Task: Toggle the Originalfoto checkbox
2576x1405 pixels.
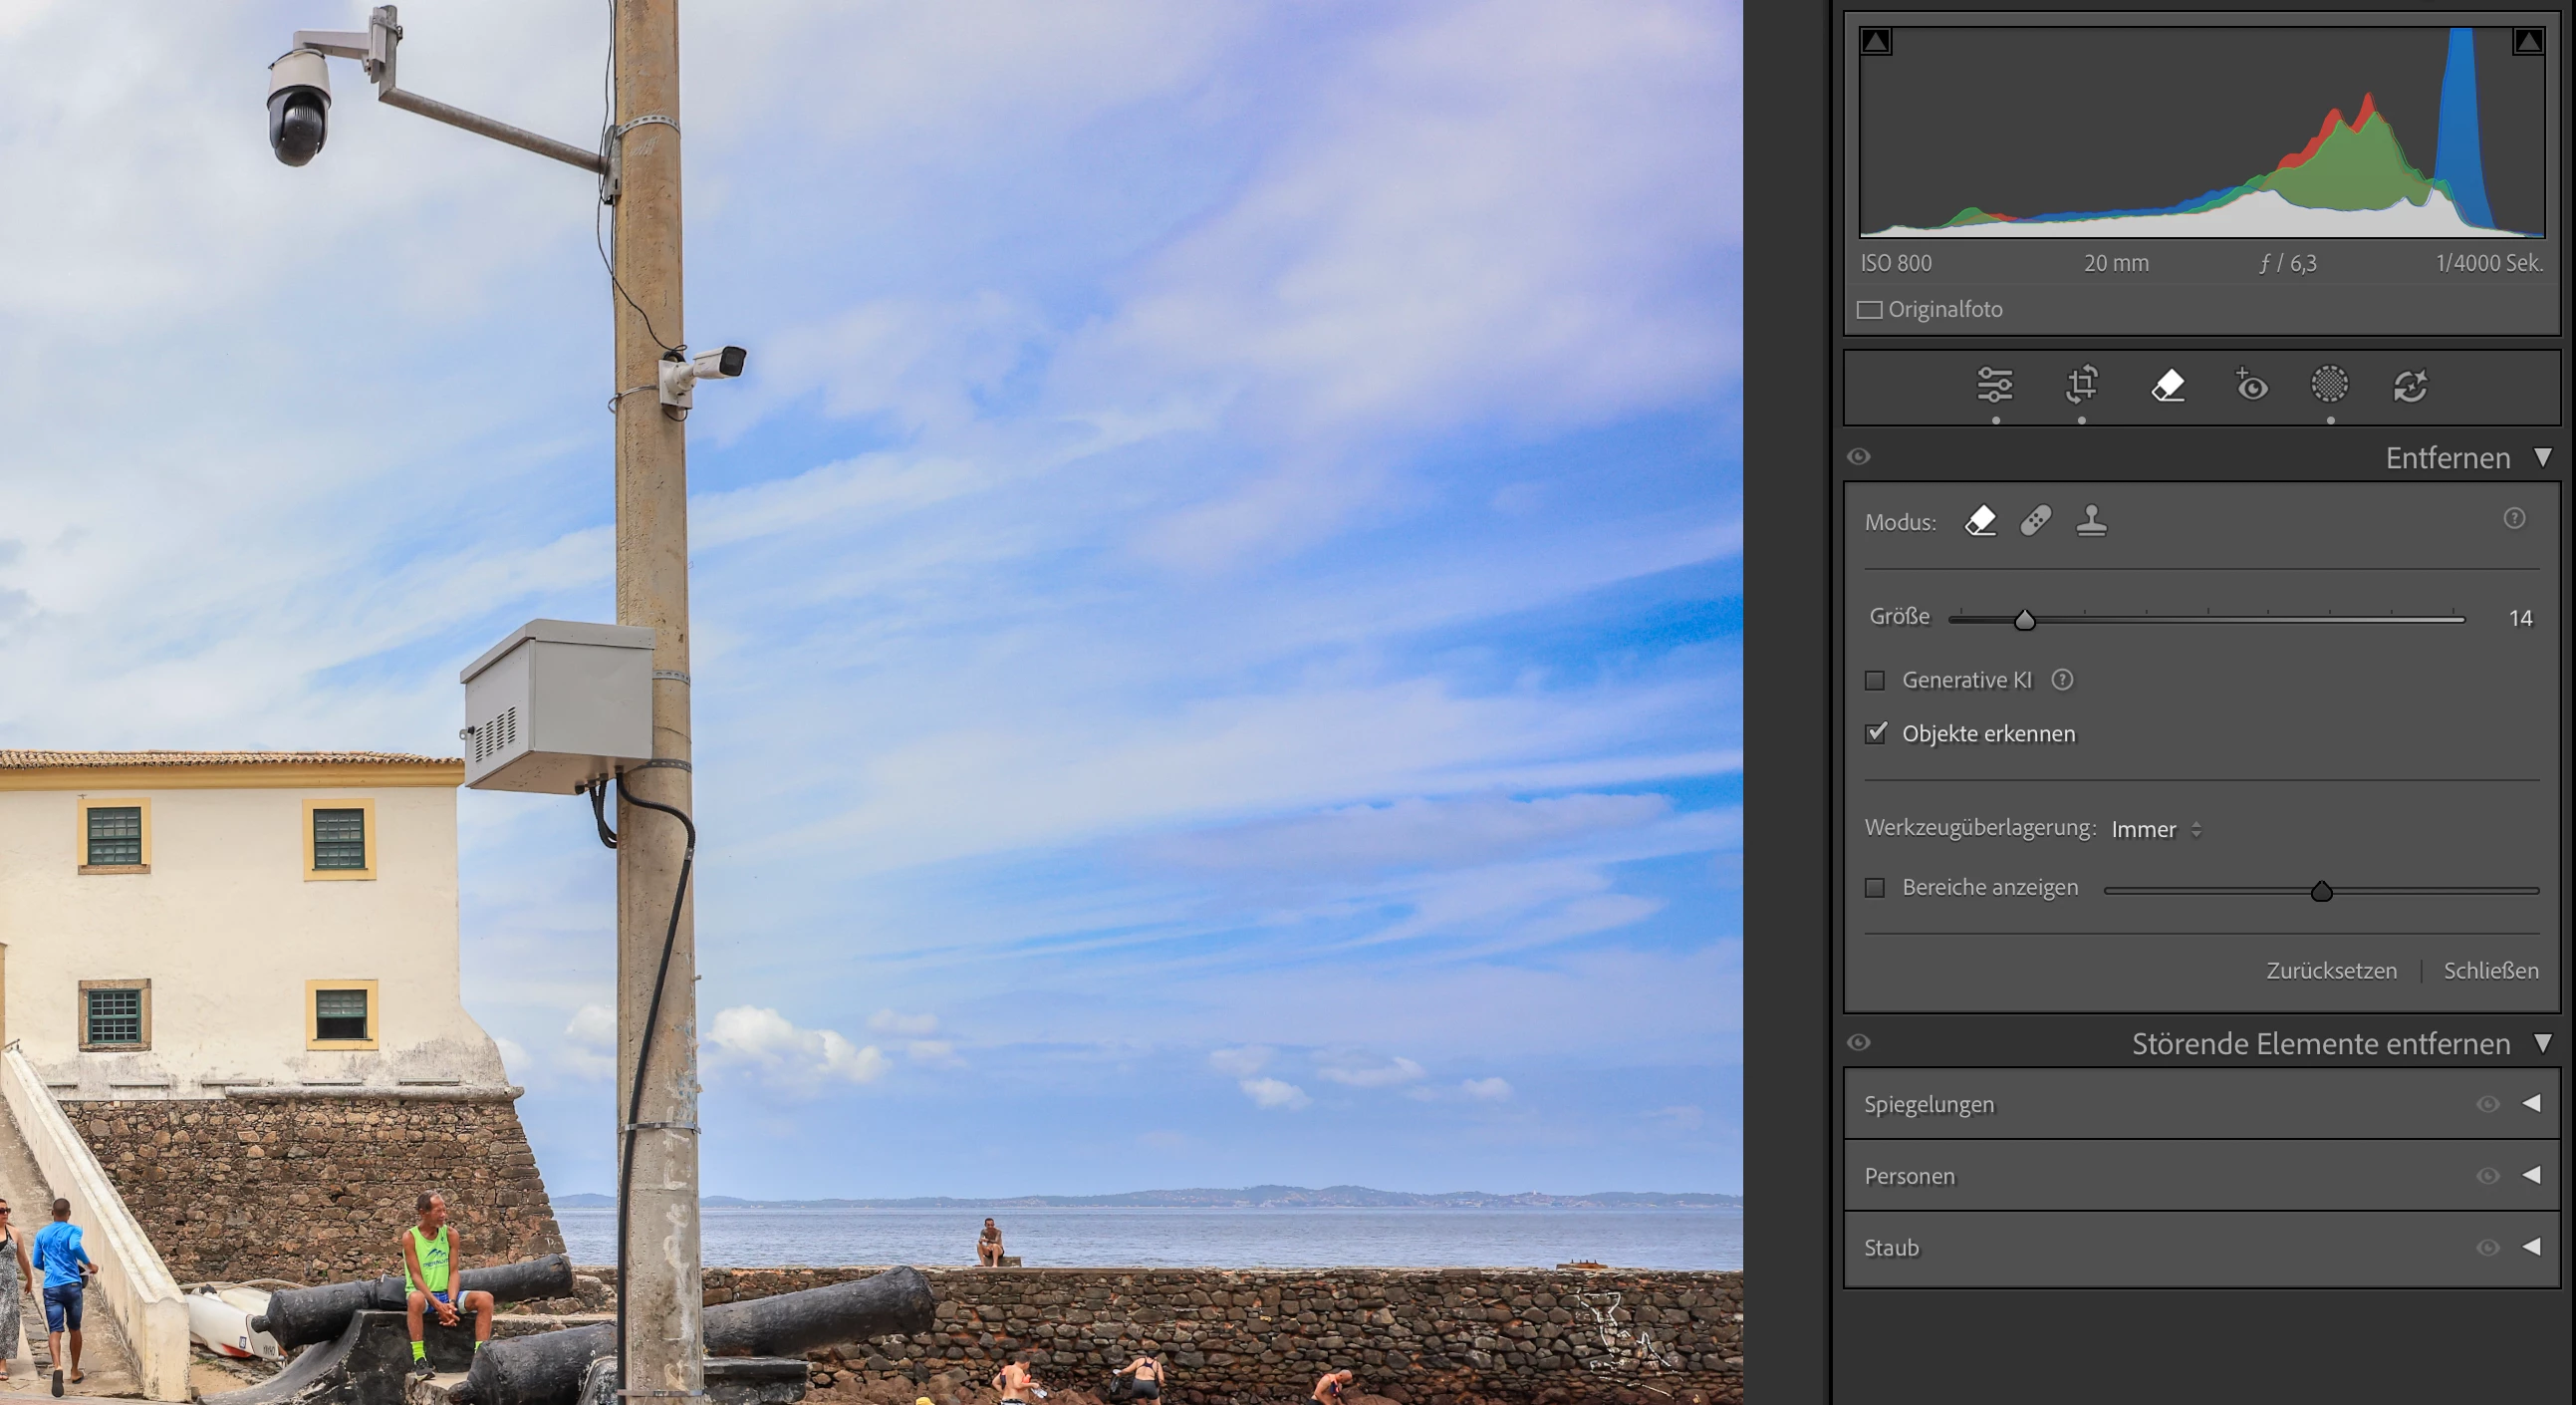Action: click(1869, 310)
